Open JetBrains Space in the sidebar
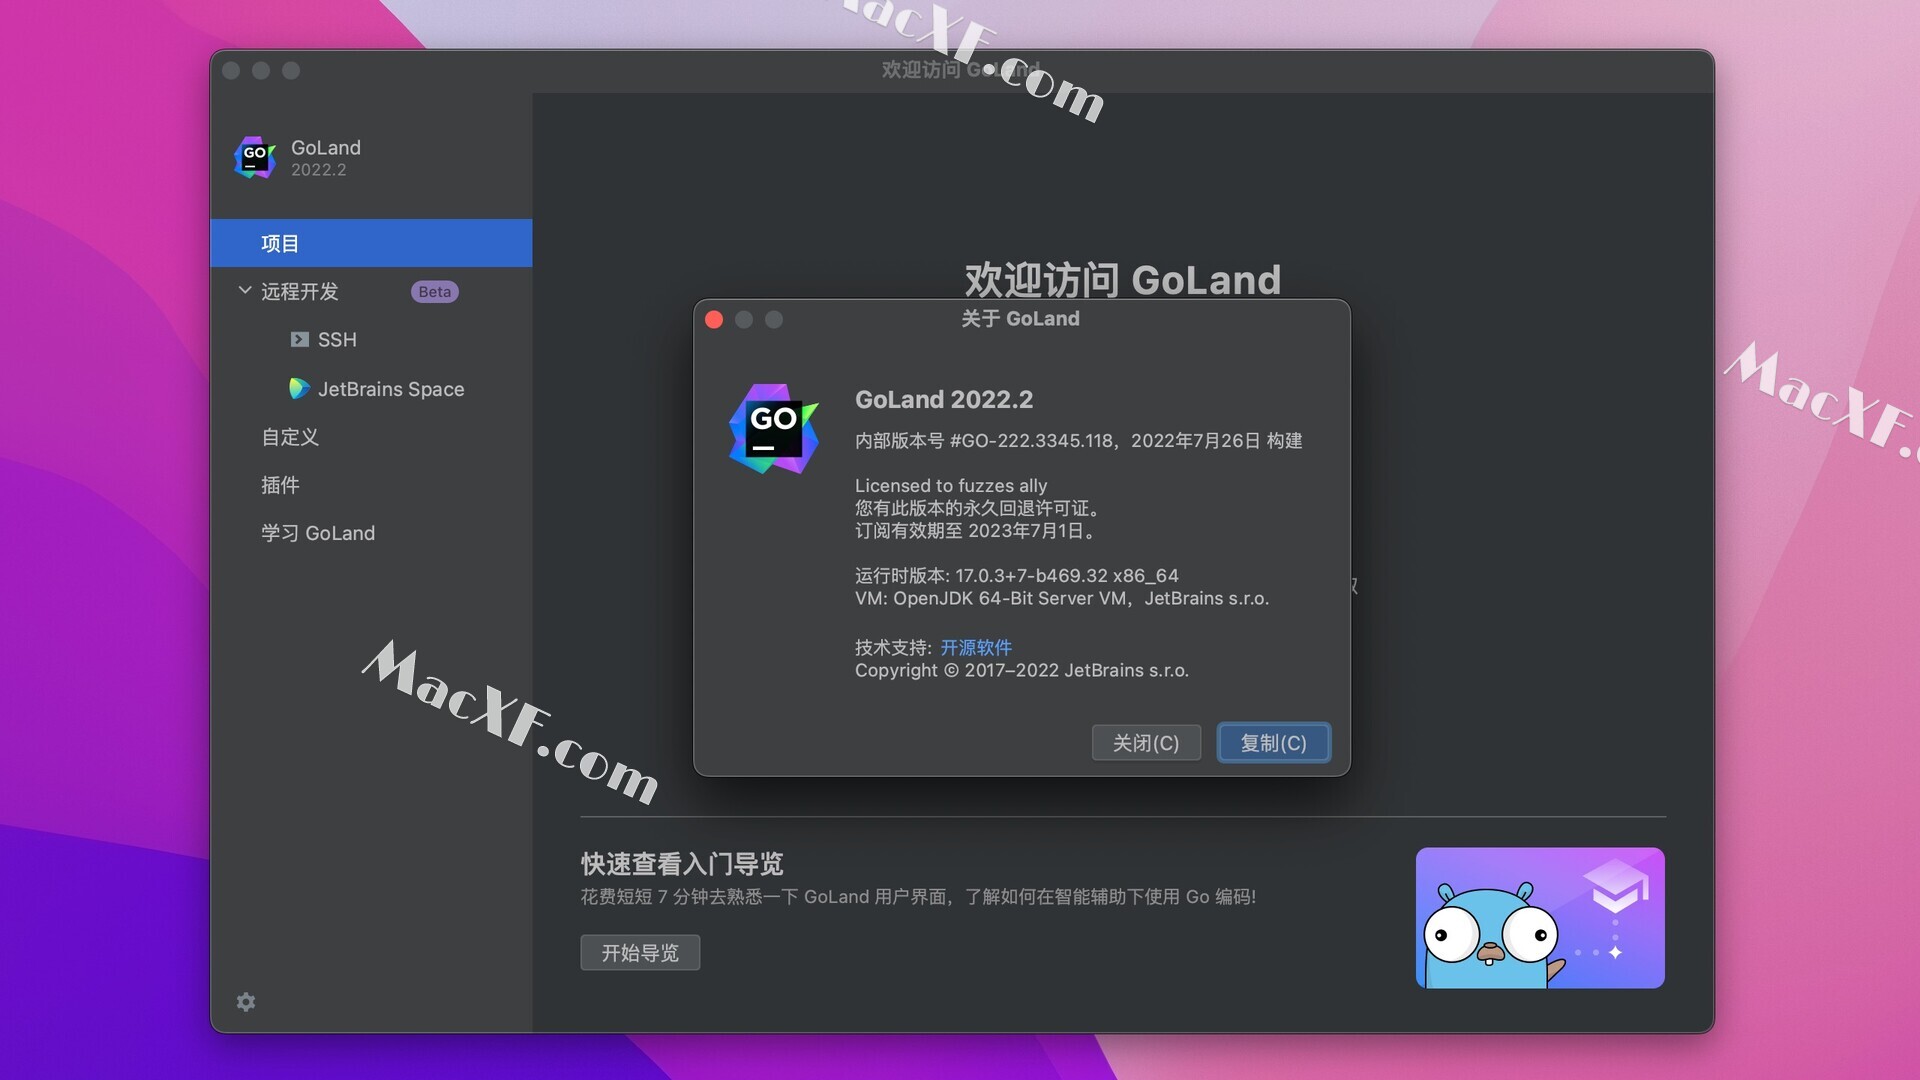1920x1080 pixels. (390, 389)
